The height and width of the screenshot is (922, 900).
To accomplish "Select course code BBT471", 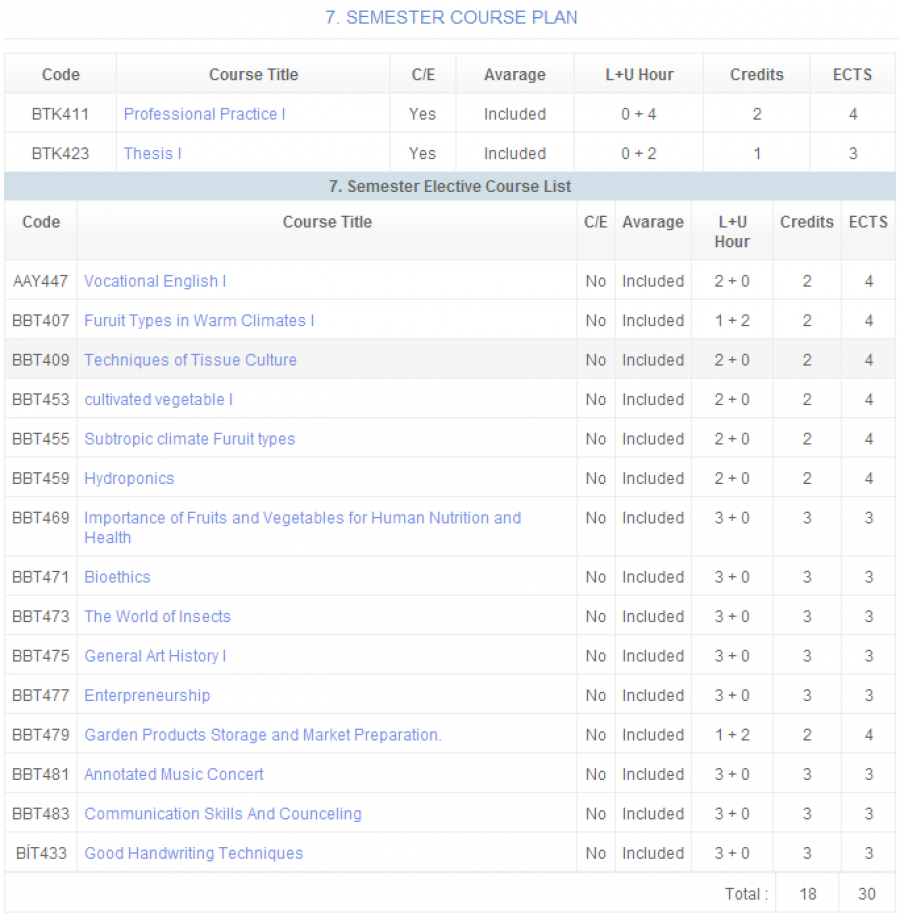I will pyautogui.click(x=41, y=577).
